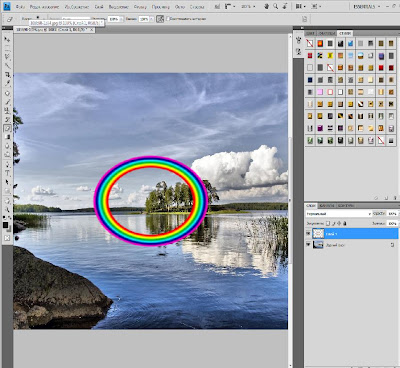
Task: Select the Gradient tool
Action: tap(7, 137)
